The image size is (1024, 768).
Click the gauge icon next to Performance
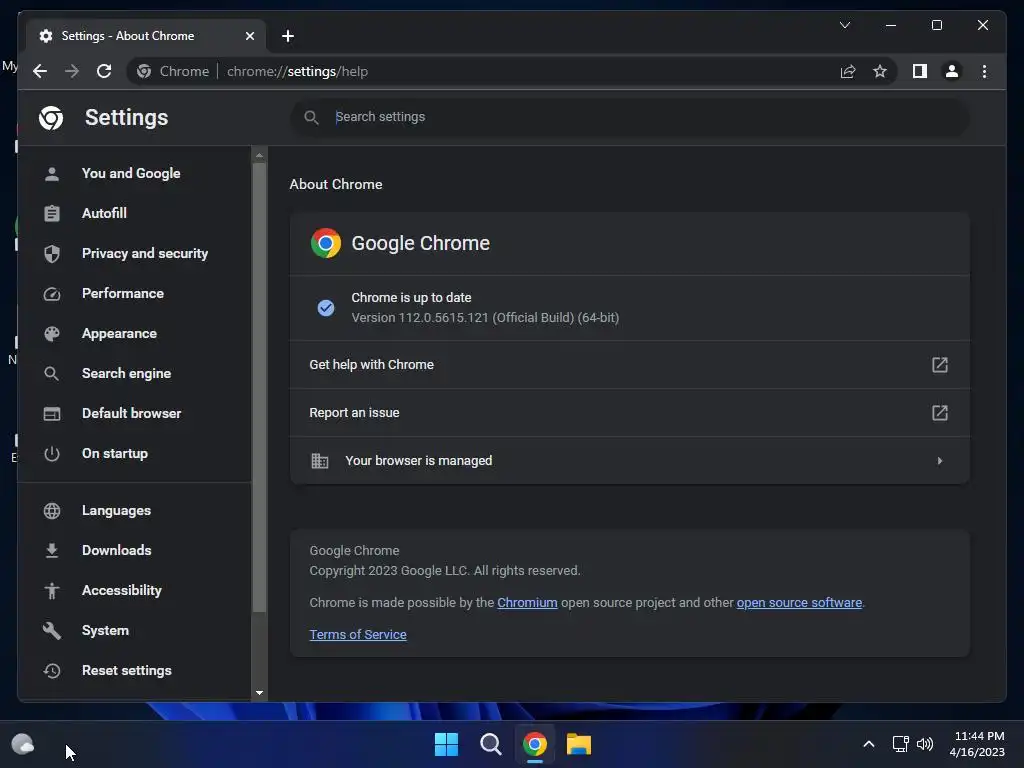click(52, 294)
